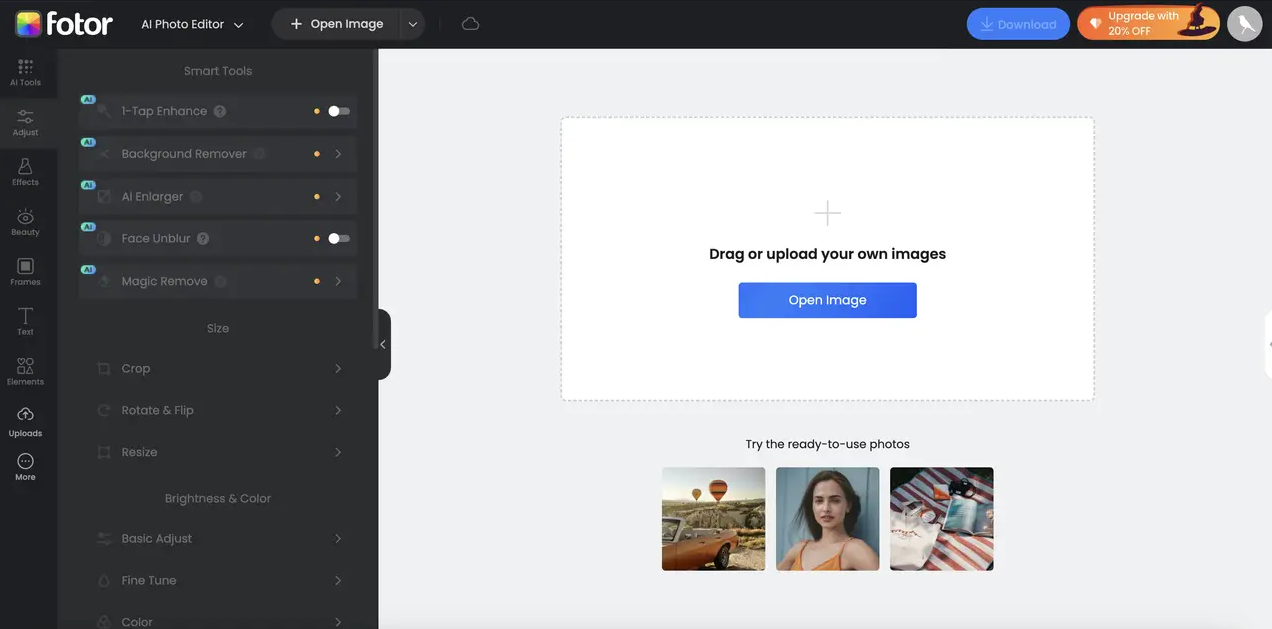Expand Fine Tune chevron
This screenshot has width=1272, height=629.
coord(338,581)
